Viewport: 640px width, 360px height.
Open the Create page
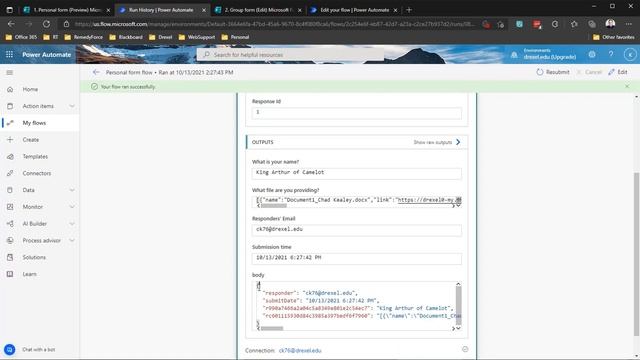click(x=31, y=140)
